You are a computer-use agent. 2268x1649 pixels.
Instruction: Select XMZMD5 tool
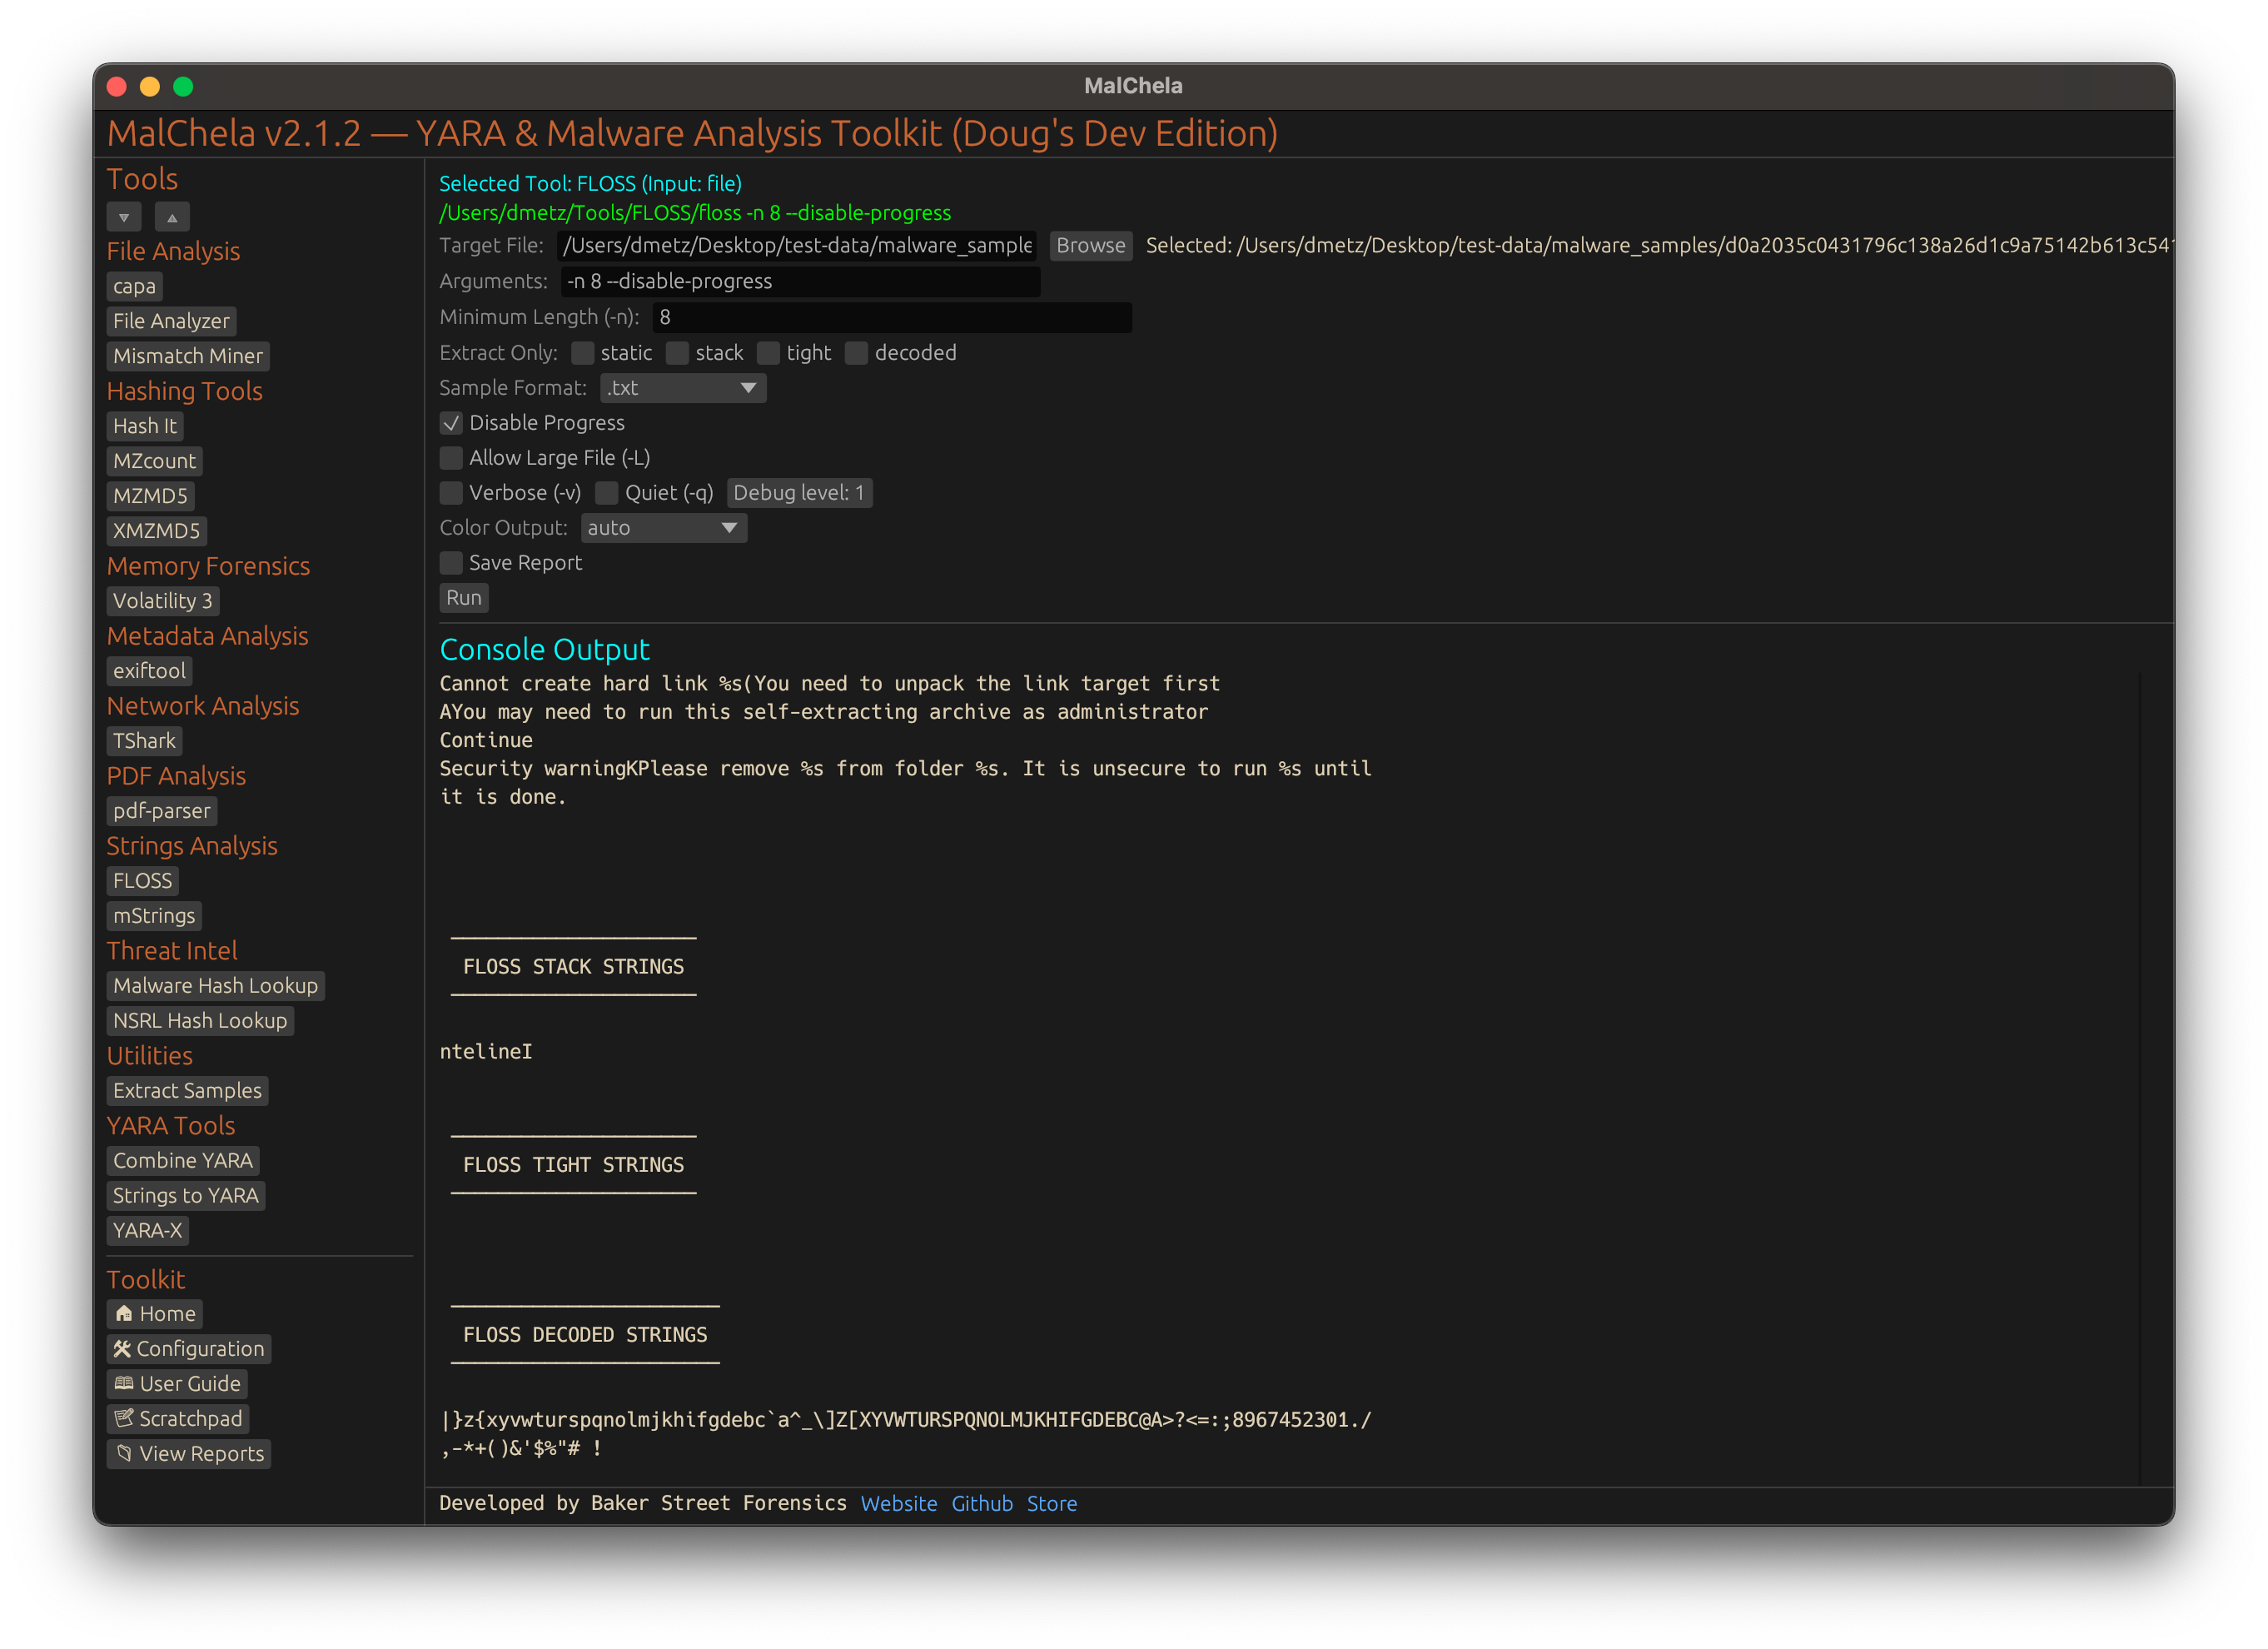157,531
